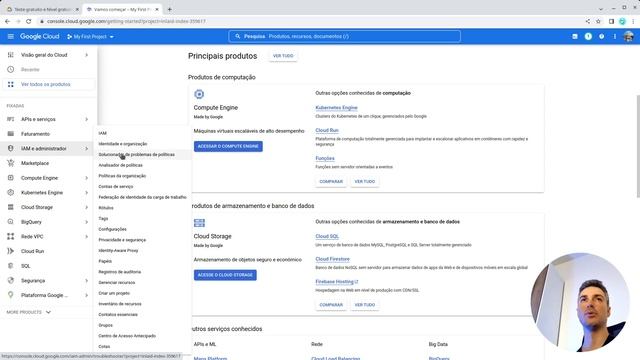Expand Kubernetes Engine submenu arrow
640x360 pixels.
(x=87, y=193)
